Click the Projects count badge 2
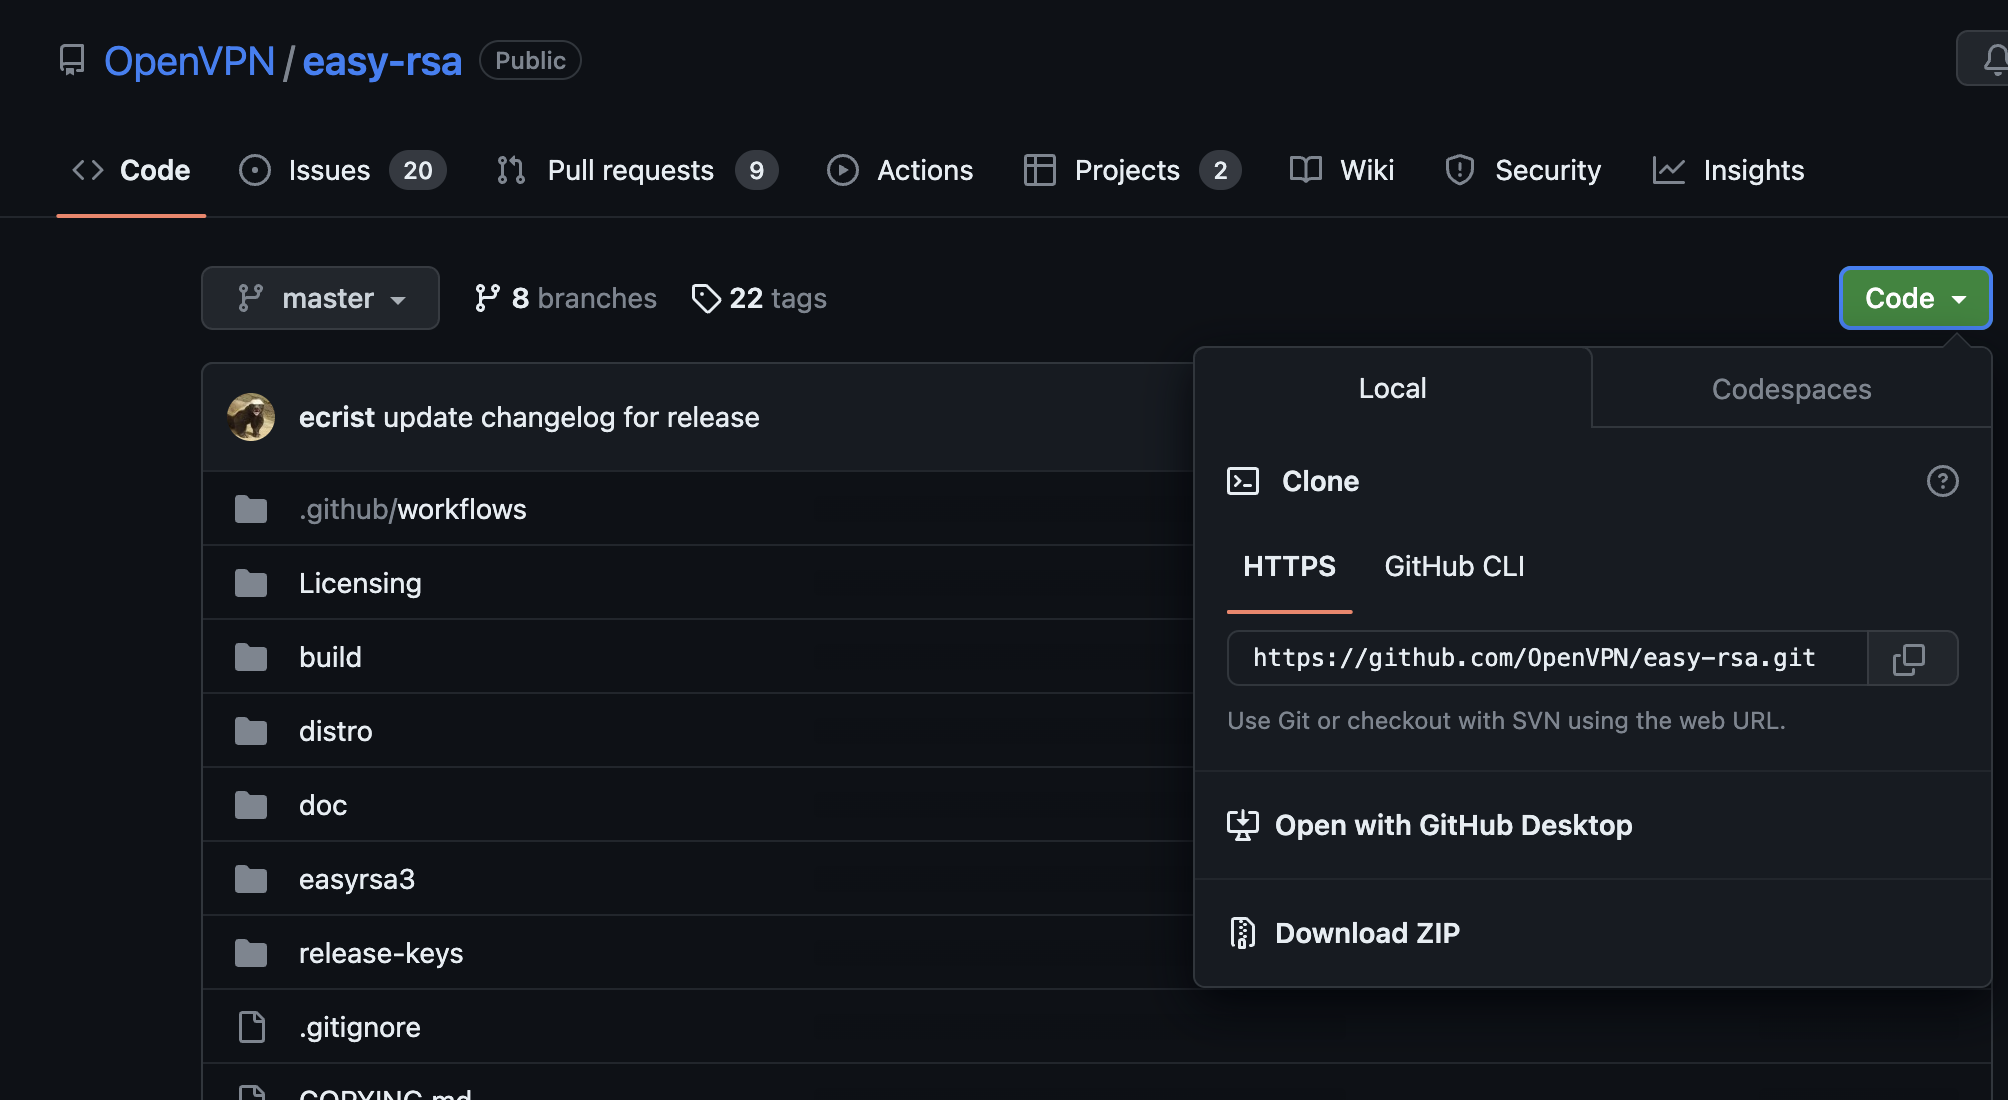 (1220, 170)
